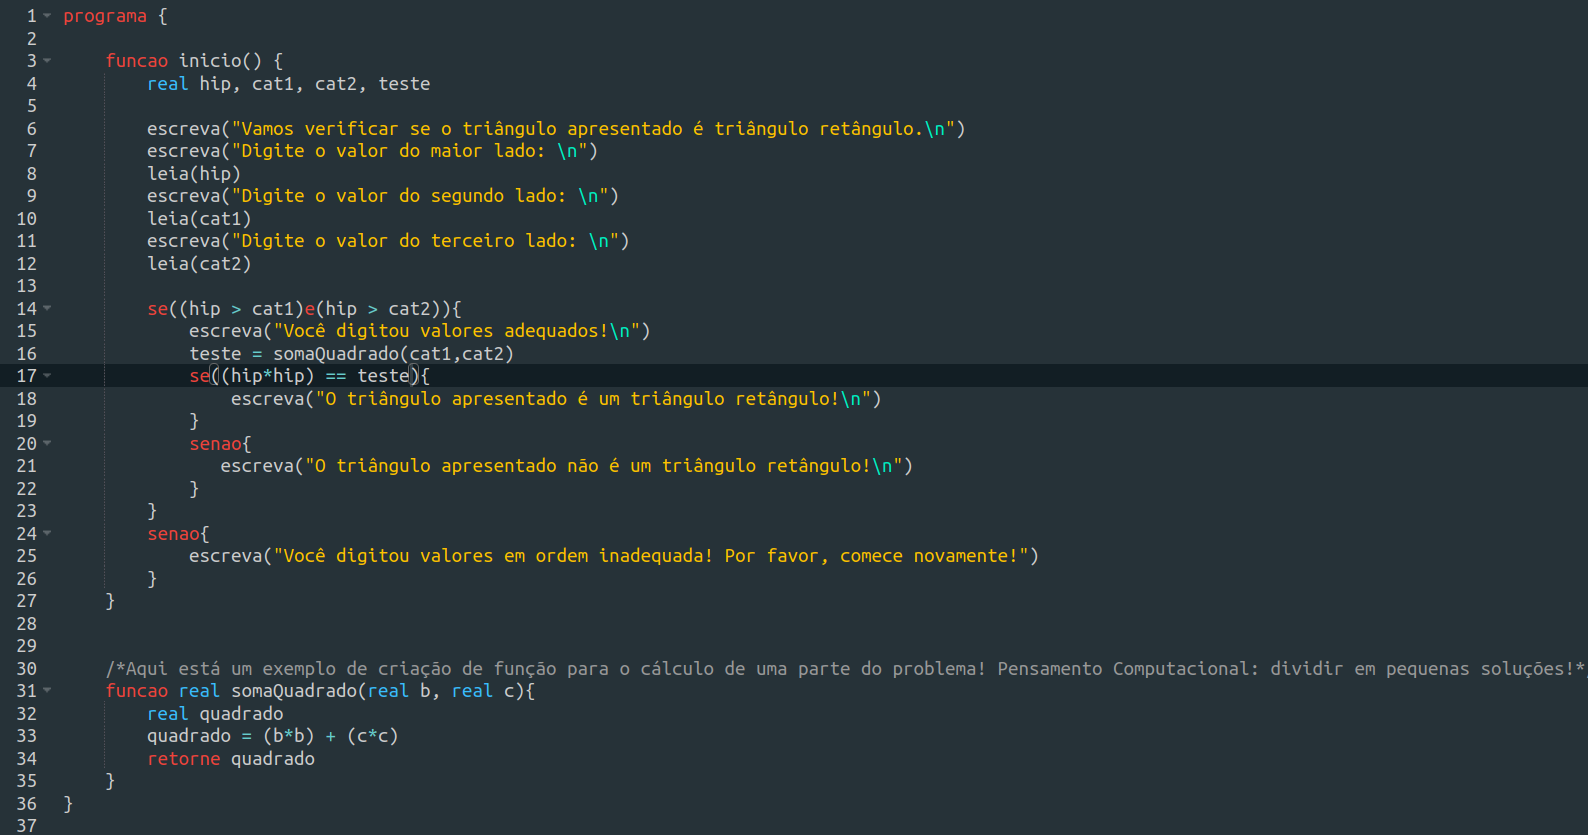The height and width of the screenshot is (835, 1588).
Task: Click the 'real quadrado' declaration
Action: (x=215, y=714)
